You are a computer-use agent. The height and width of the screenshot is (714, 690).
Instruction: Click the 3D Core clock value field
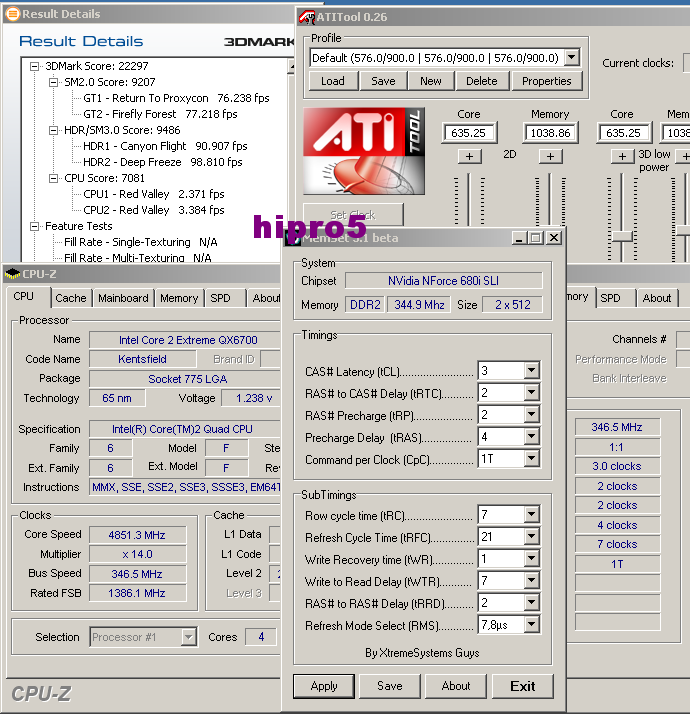point(624,133)
